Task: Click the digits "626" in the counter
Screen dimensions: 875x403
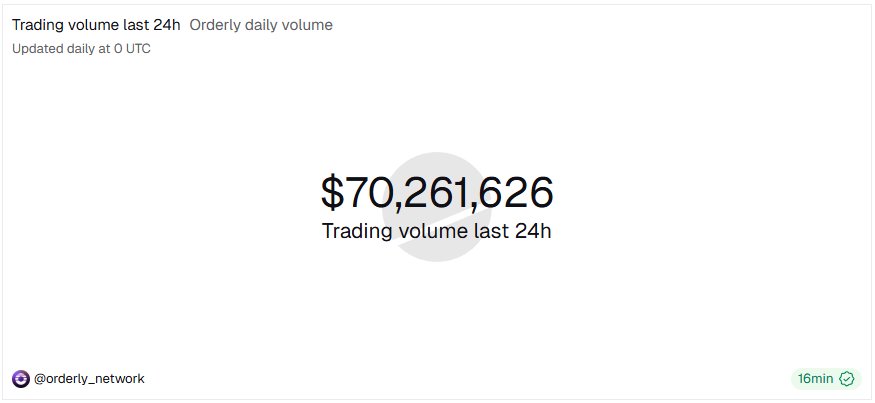Action: click(517, 193)
